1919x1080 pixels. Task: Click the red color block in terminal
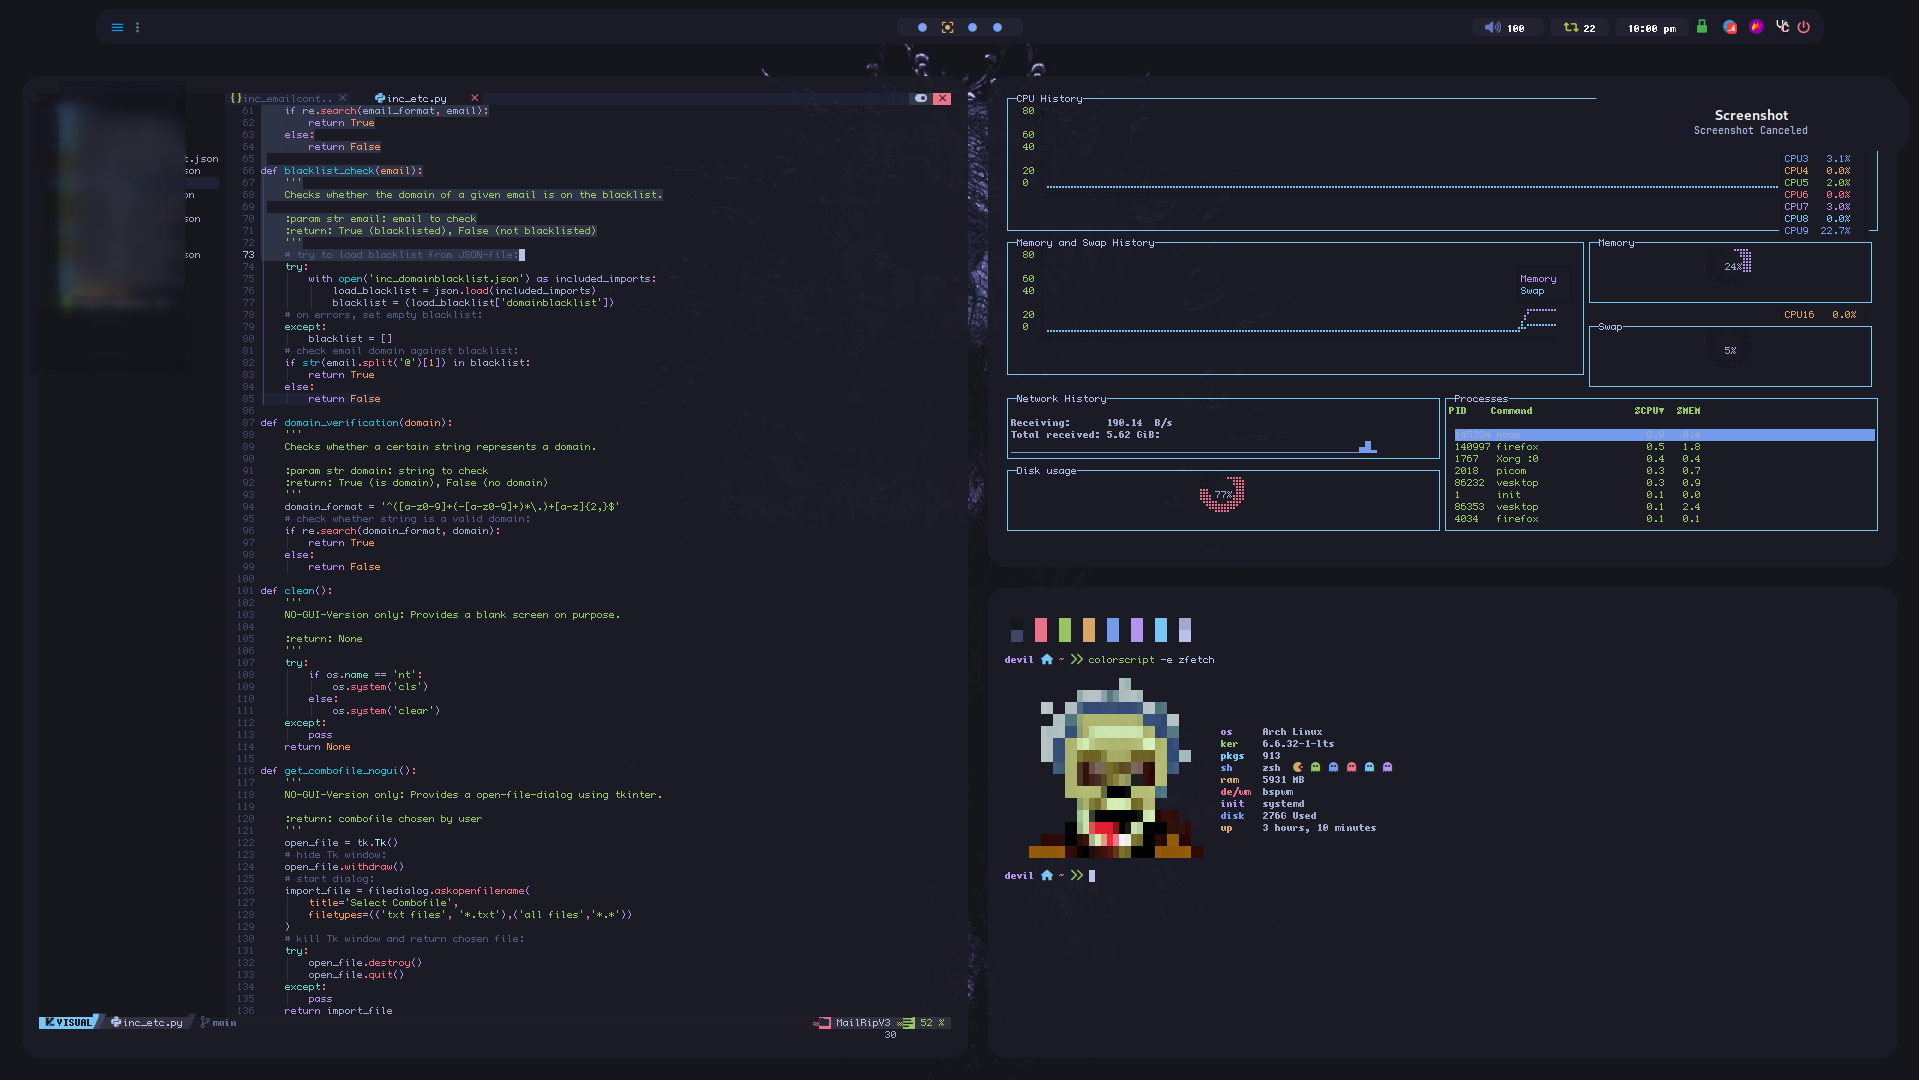pos(1041,630)
